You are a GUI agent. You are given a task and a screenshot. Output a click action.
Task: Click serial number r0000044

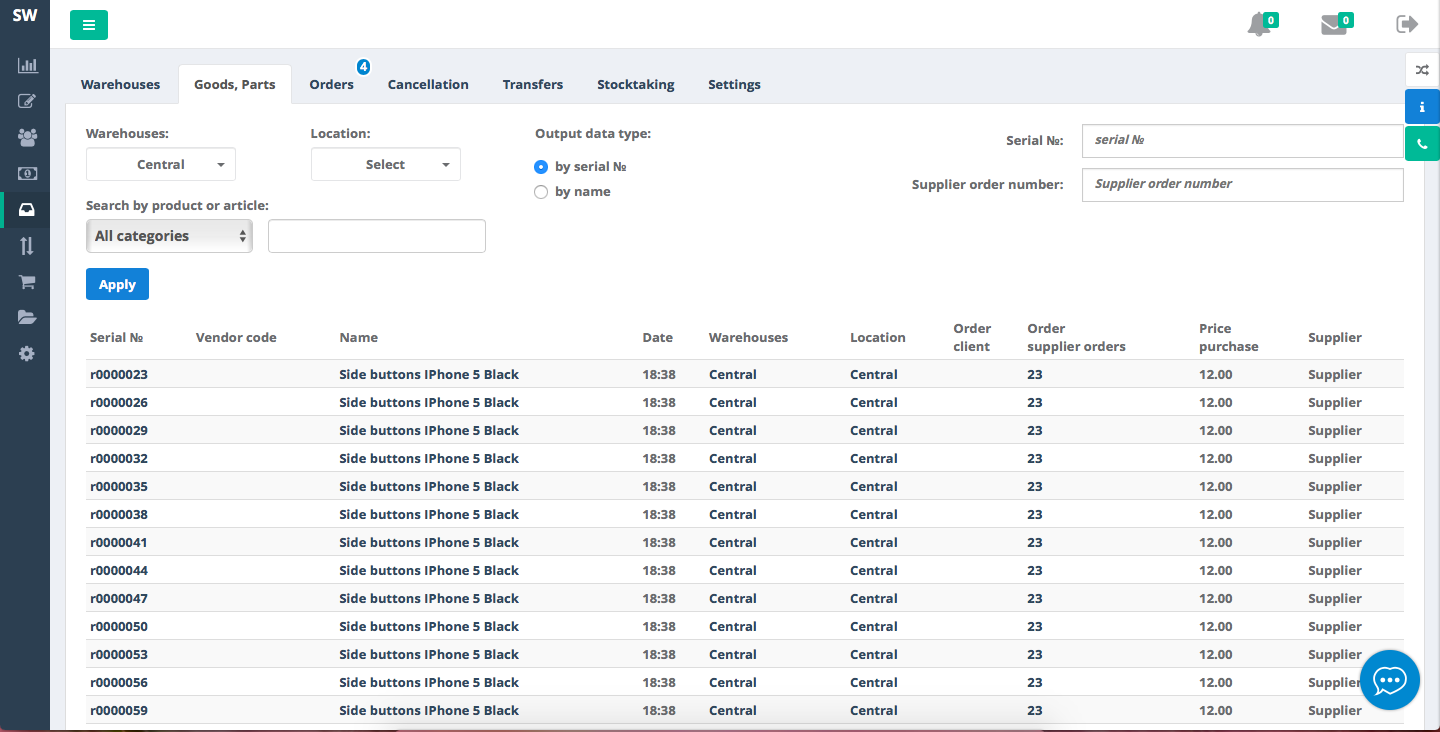pos(119,571)
